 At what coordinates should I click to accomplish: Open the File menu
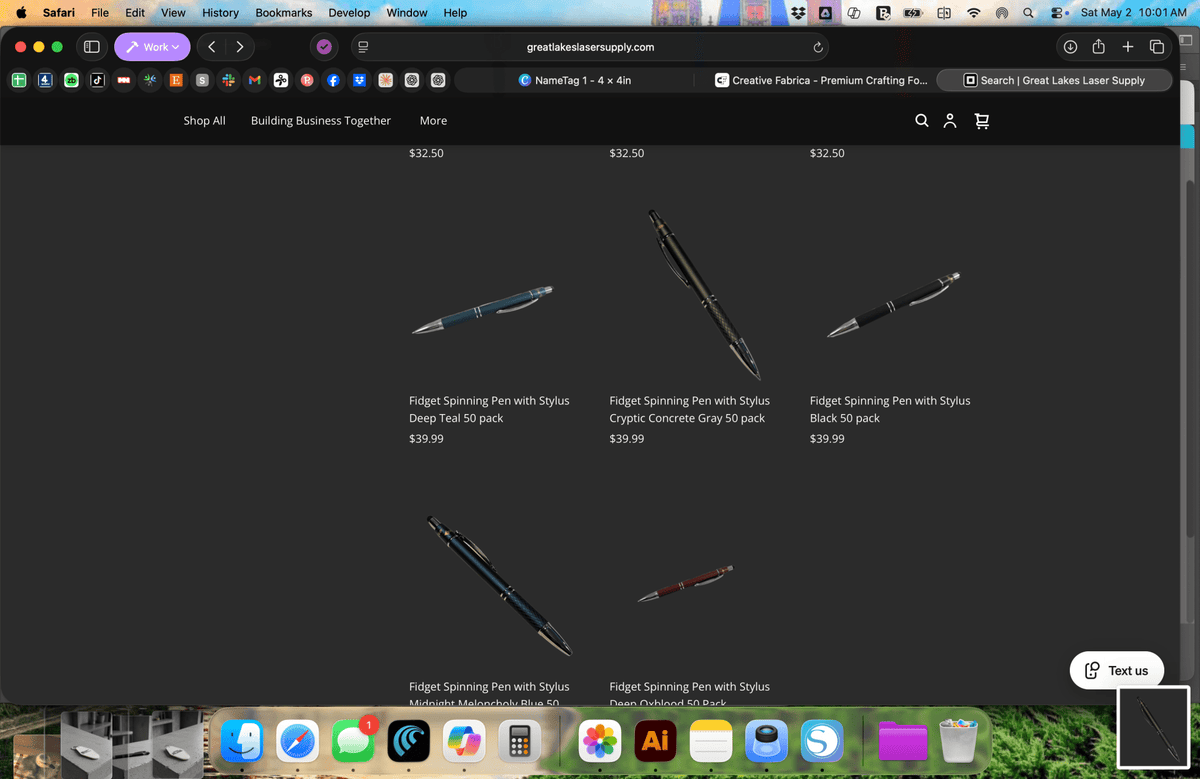(100, 13)
